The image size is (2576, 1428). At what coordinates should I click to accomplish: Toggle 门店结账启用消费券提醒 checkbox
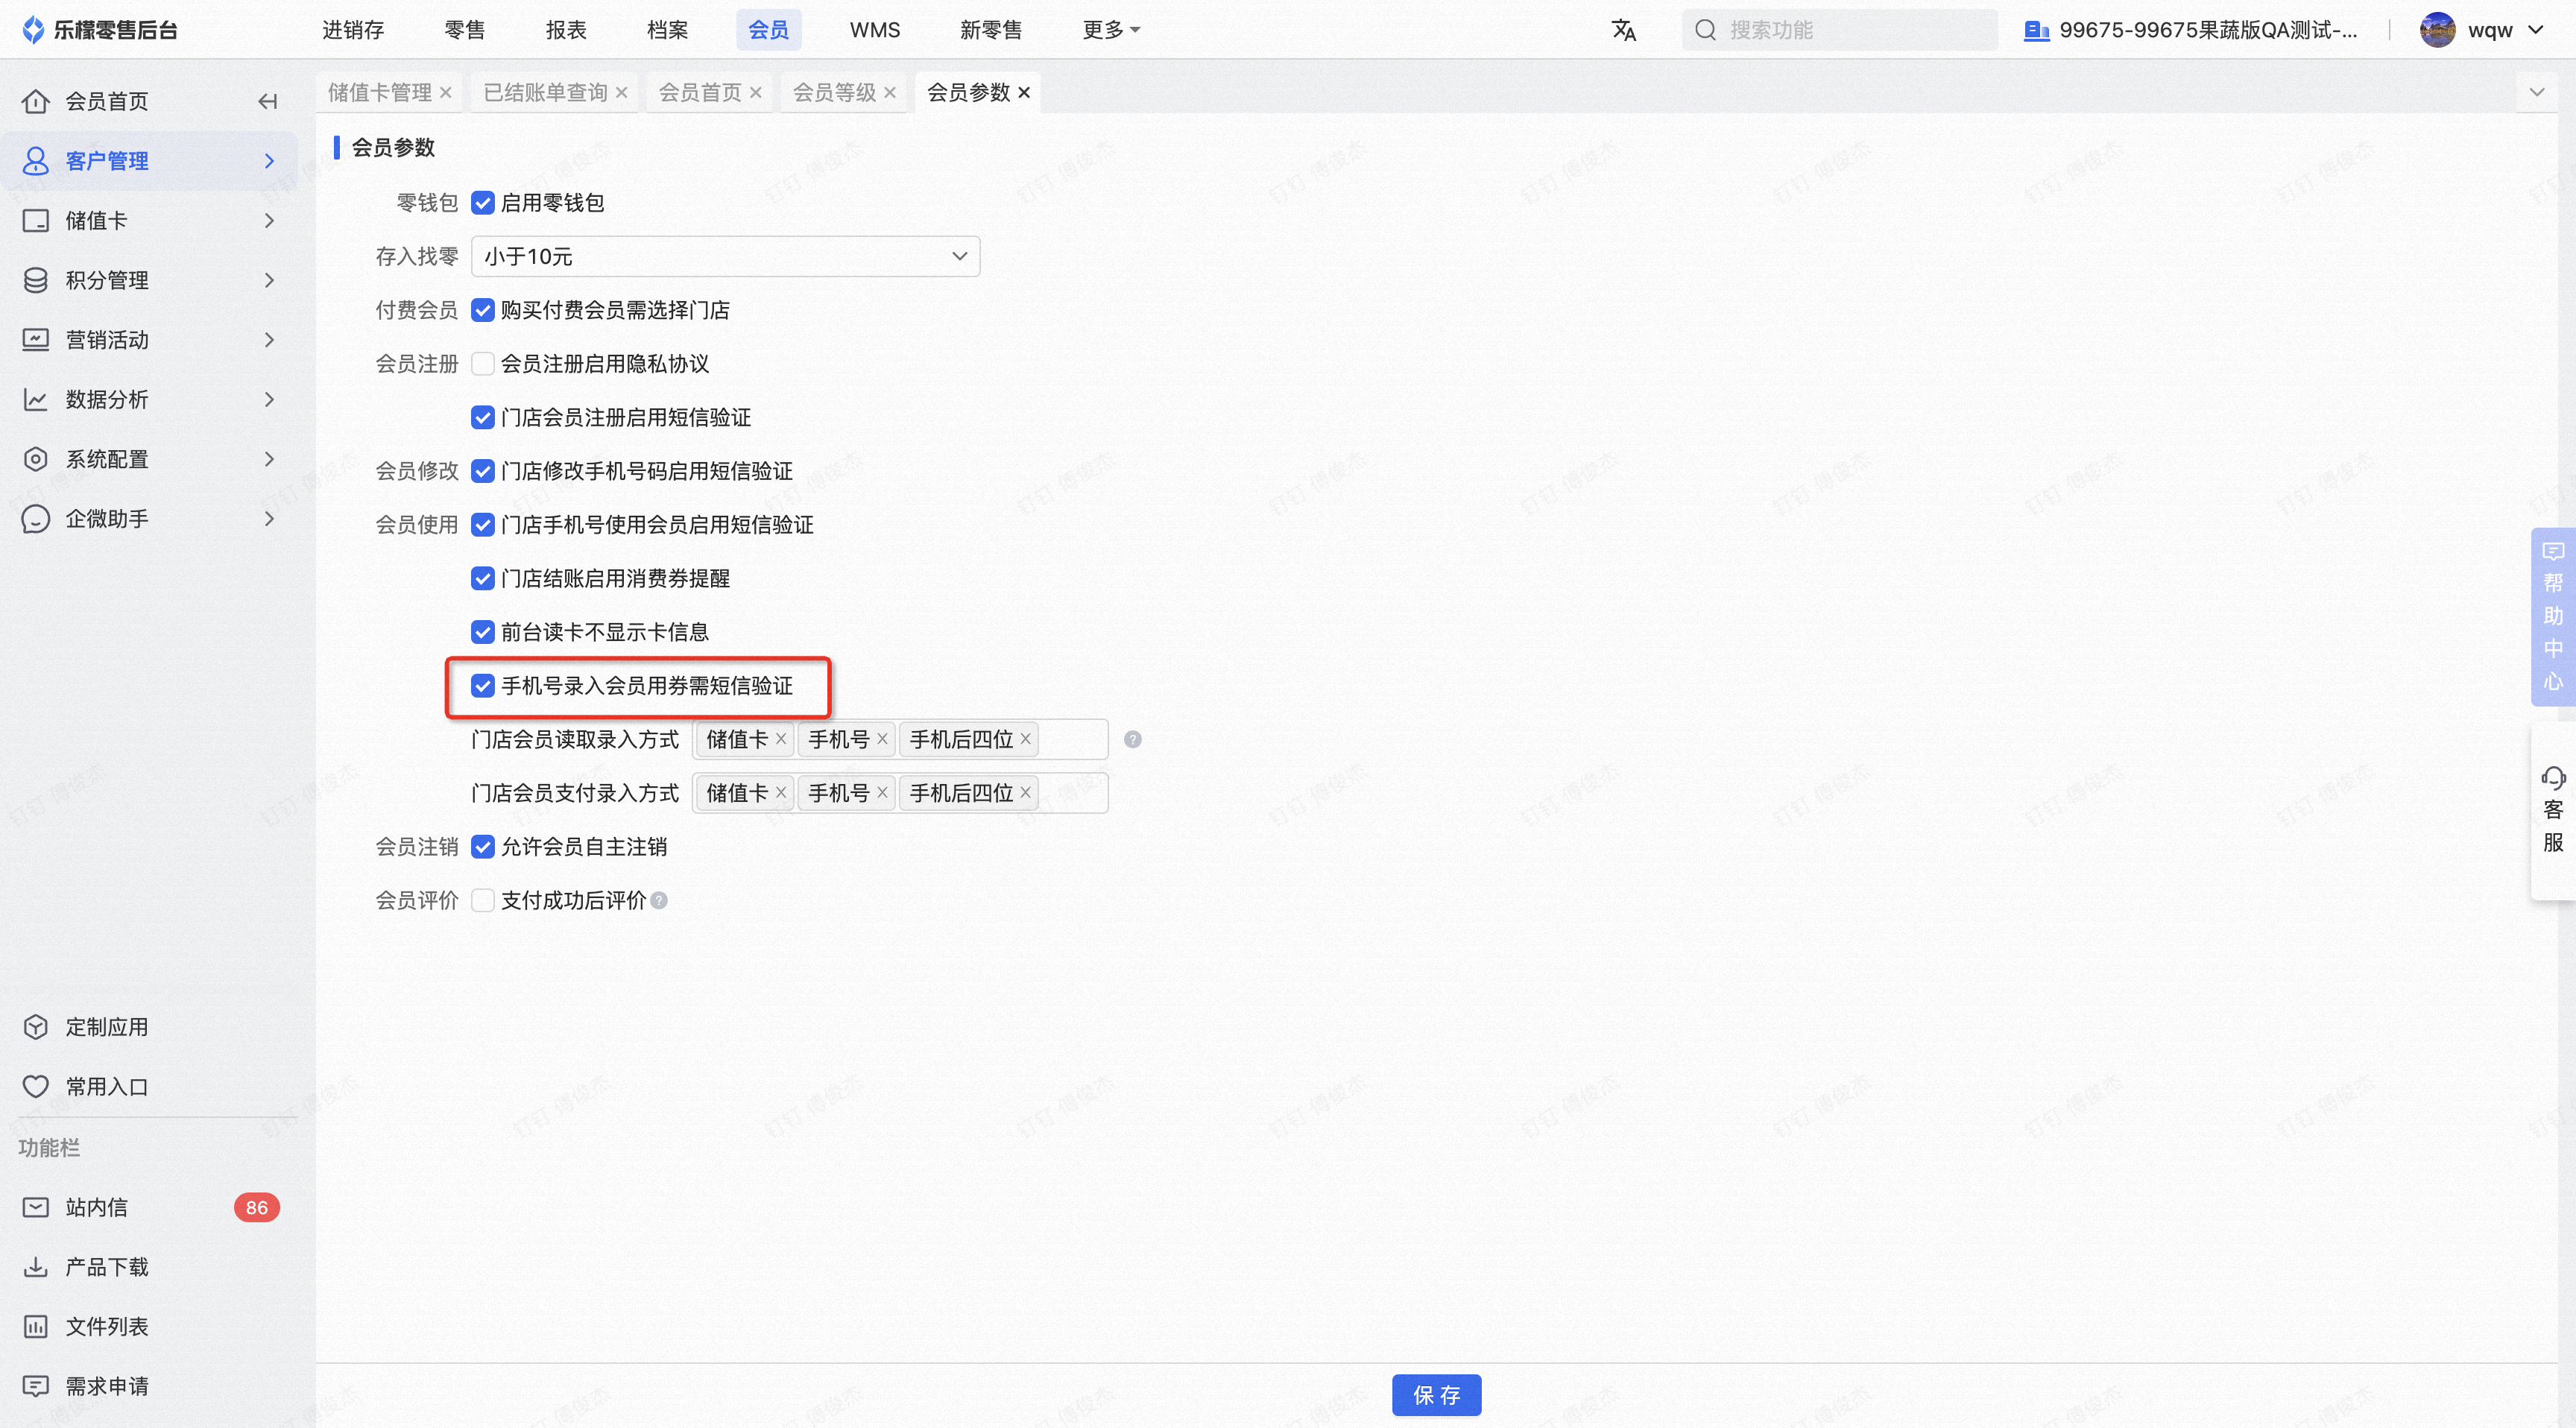tap(483, 578)
